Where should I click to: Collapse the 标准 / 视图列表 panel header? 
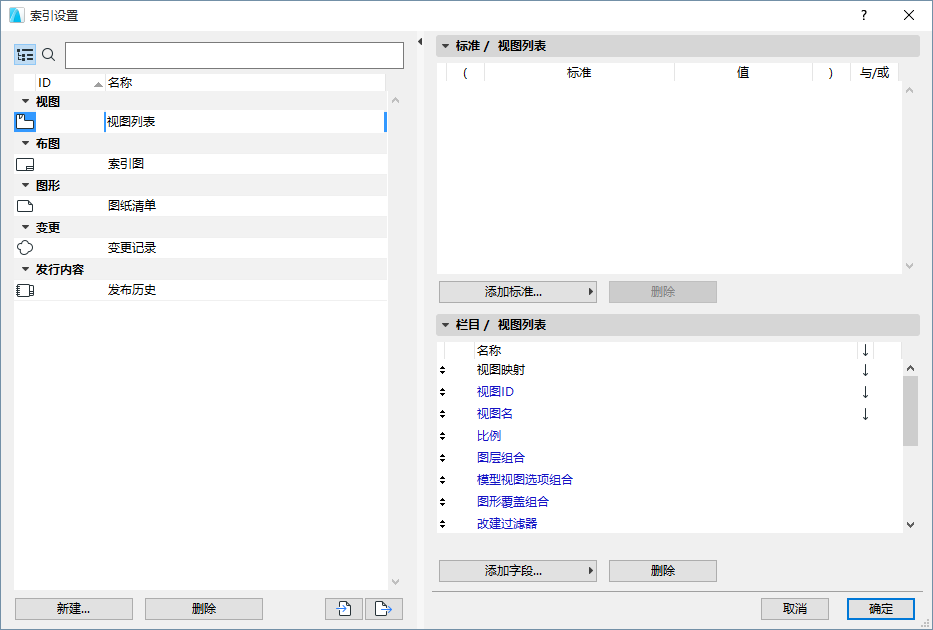click(443, 45)
